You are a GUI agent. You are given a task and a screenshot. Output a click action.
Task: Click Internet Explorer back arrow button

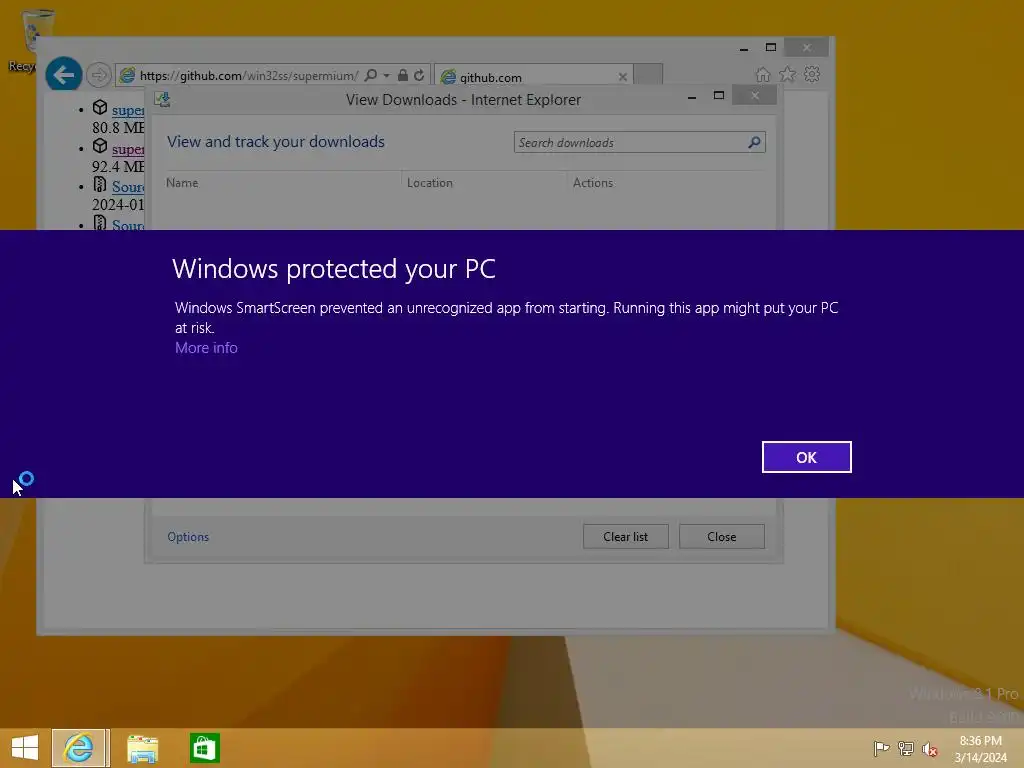tap(63, 74)
